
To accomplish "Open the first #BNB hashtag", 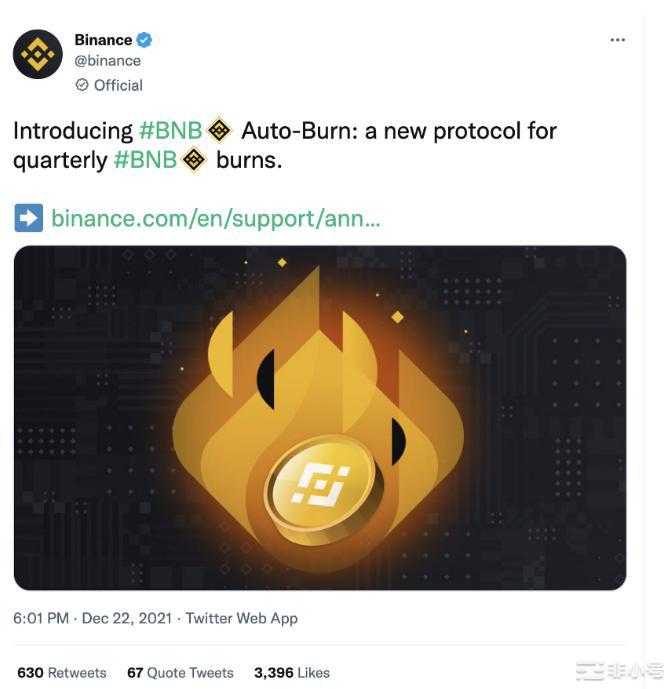I will pyautogui.click(x=171, y=131).
